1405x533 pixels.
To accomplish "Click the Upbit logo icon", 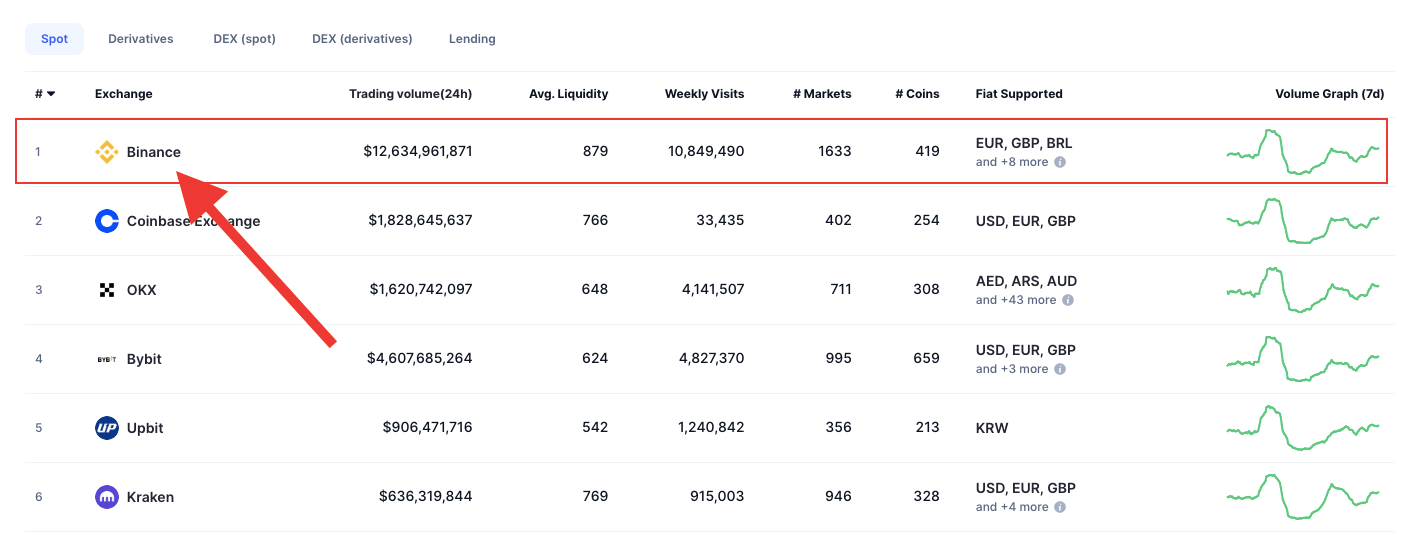I will 106,428.
